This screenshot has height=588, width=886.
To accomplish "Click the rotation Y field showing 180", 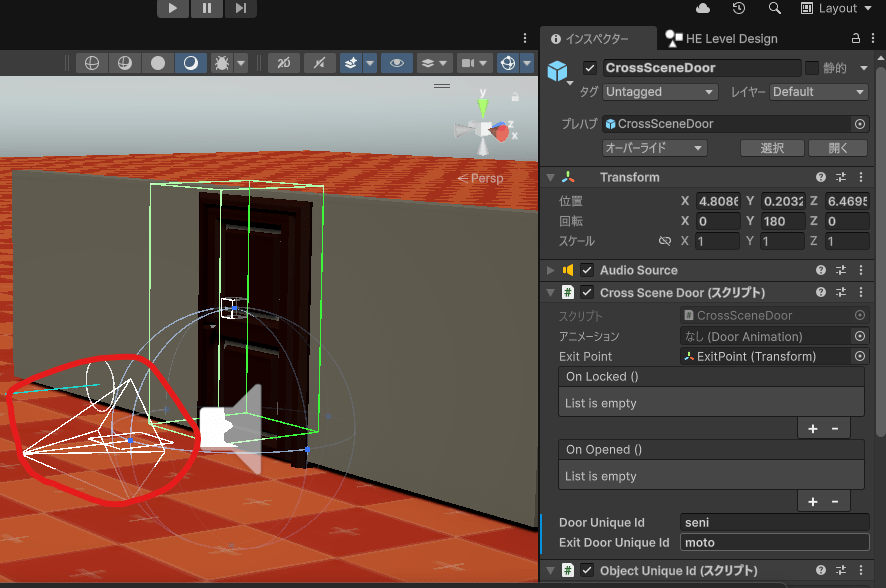I will tap(782, 221).
